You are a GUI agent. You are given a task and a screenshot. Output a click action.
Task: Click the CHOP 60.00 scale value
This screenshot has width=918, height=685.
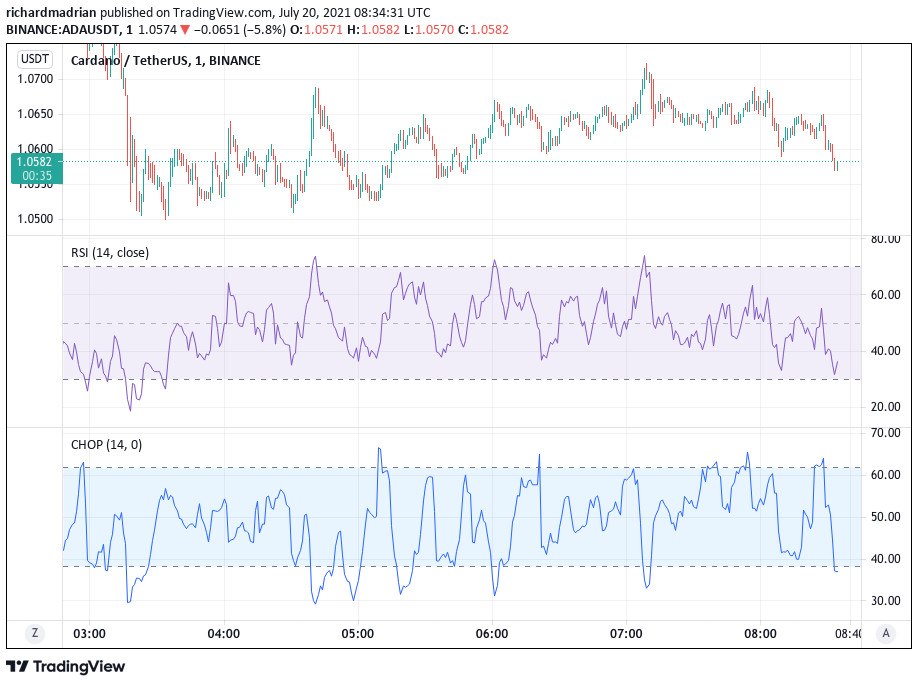(x=885, y=474)
